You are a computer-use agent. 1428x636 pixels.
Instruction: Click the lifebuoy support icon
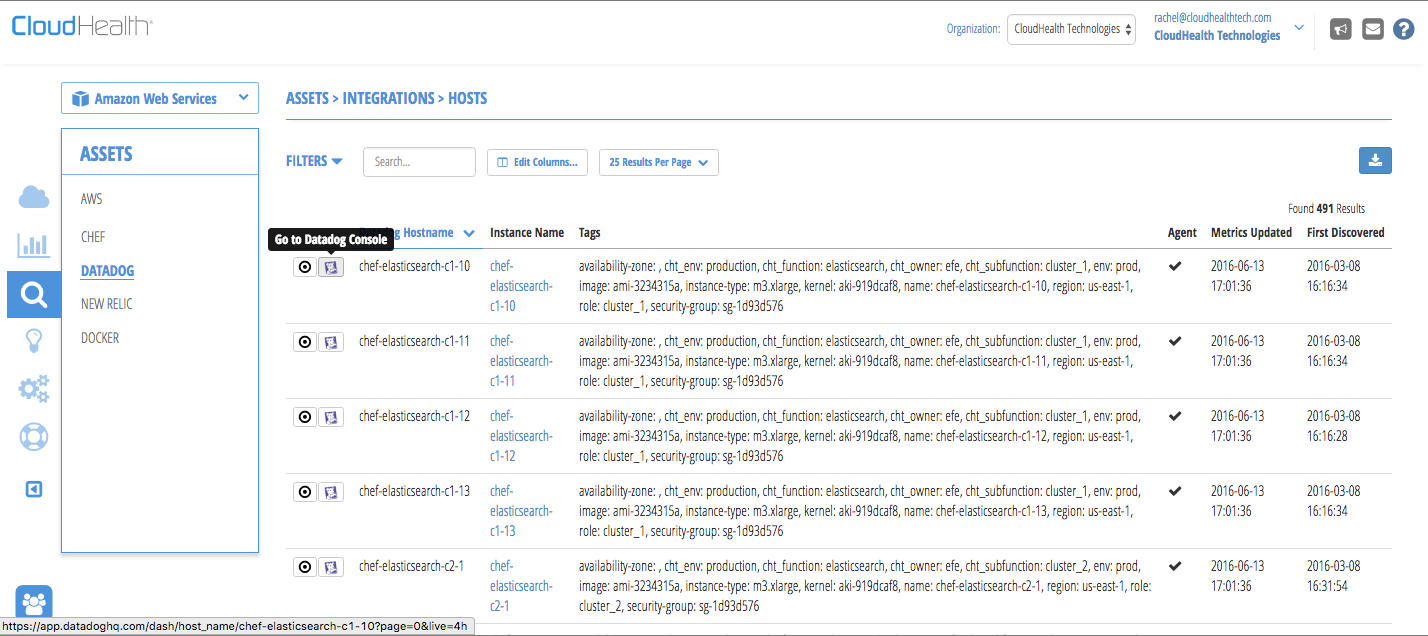click(34, 437)
